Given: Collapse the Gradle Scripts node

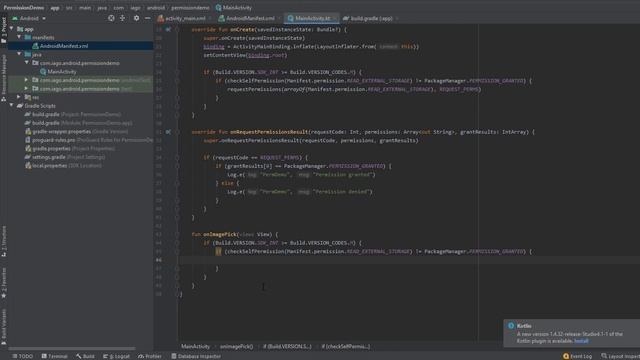Looking at the screenshot, I should [11, 106].
